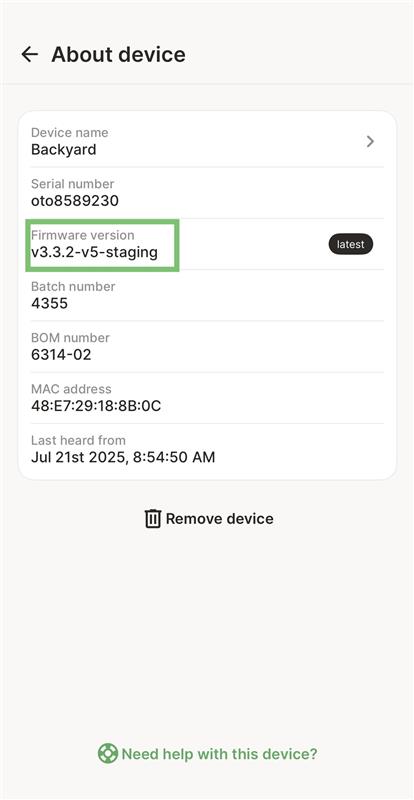
Task: Tap the Remove device label
Action: pyautogui.click(x=220, y=519)
